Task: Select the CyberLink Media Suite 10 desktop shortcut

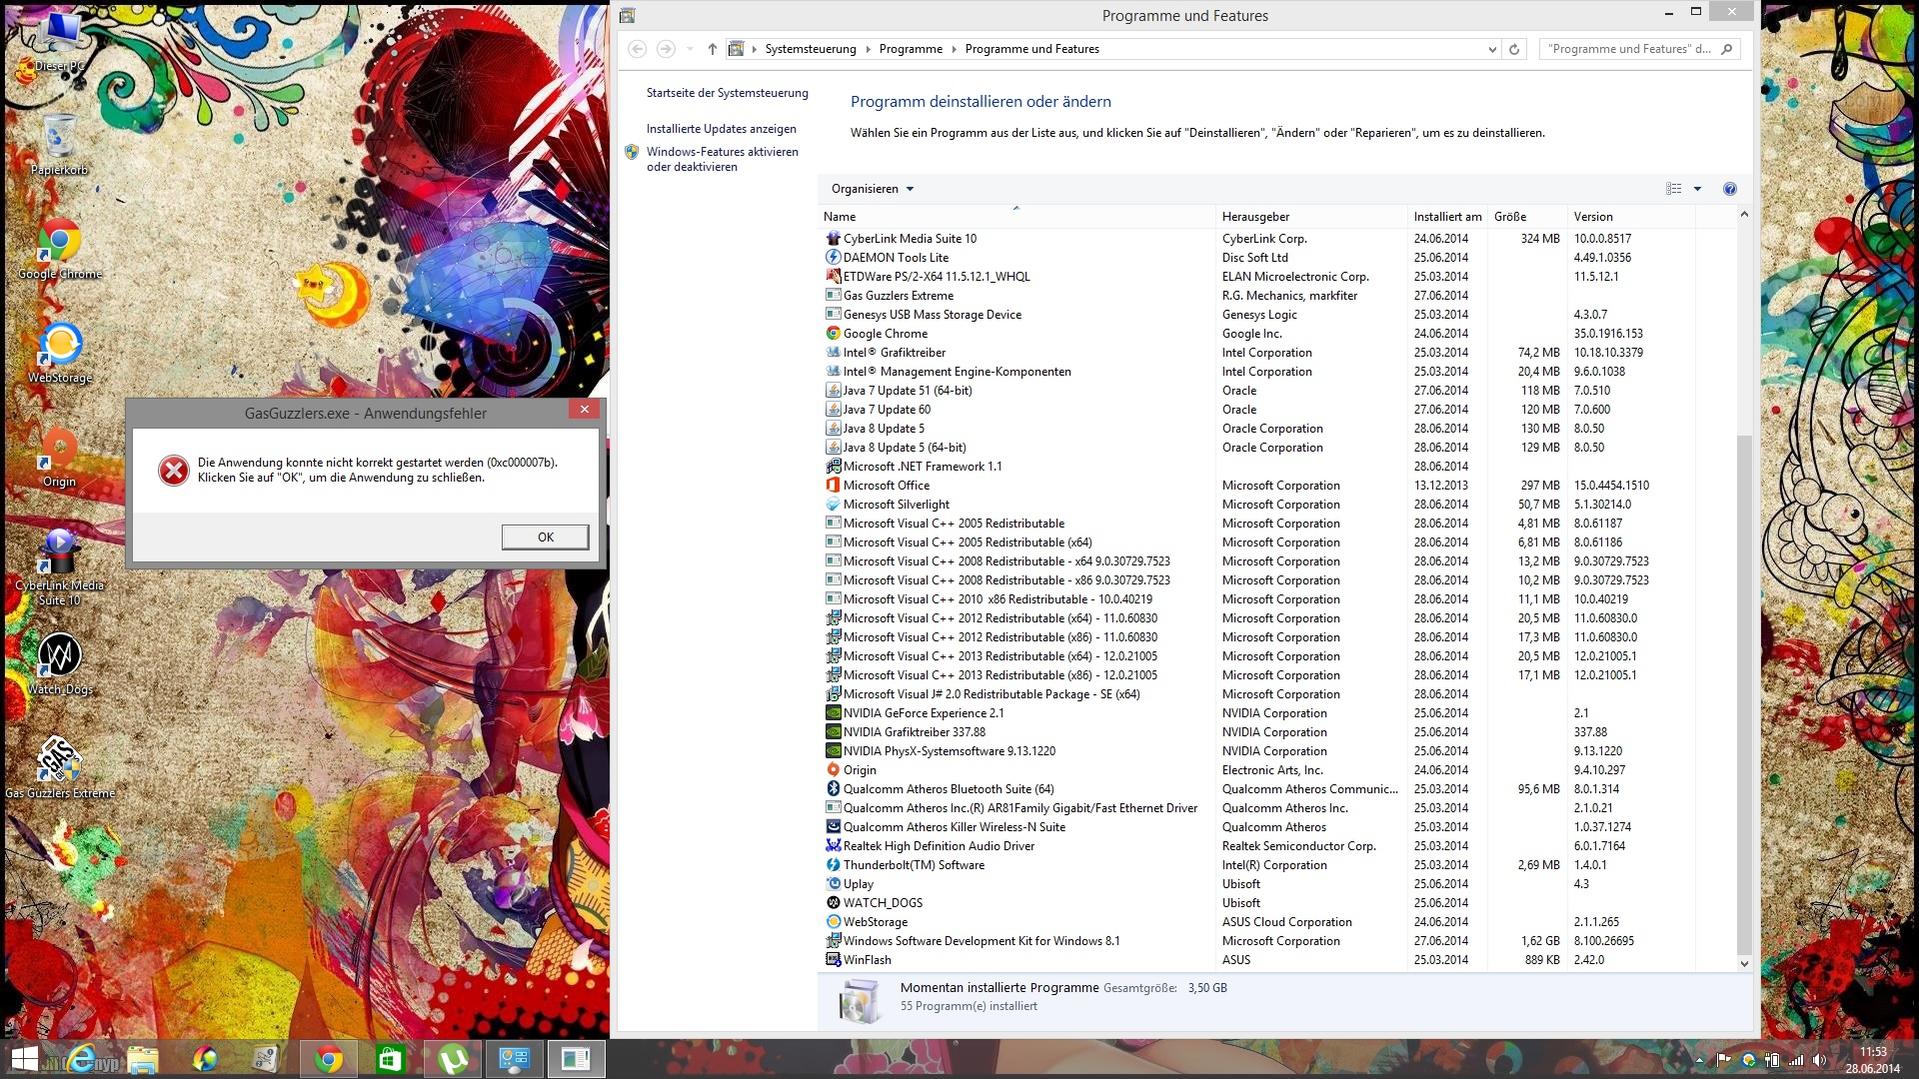Action: [59, 567]
